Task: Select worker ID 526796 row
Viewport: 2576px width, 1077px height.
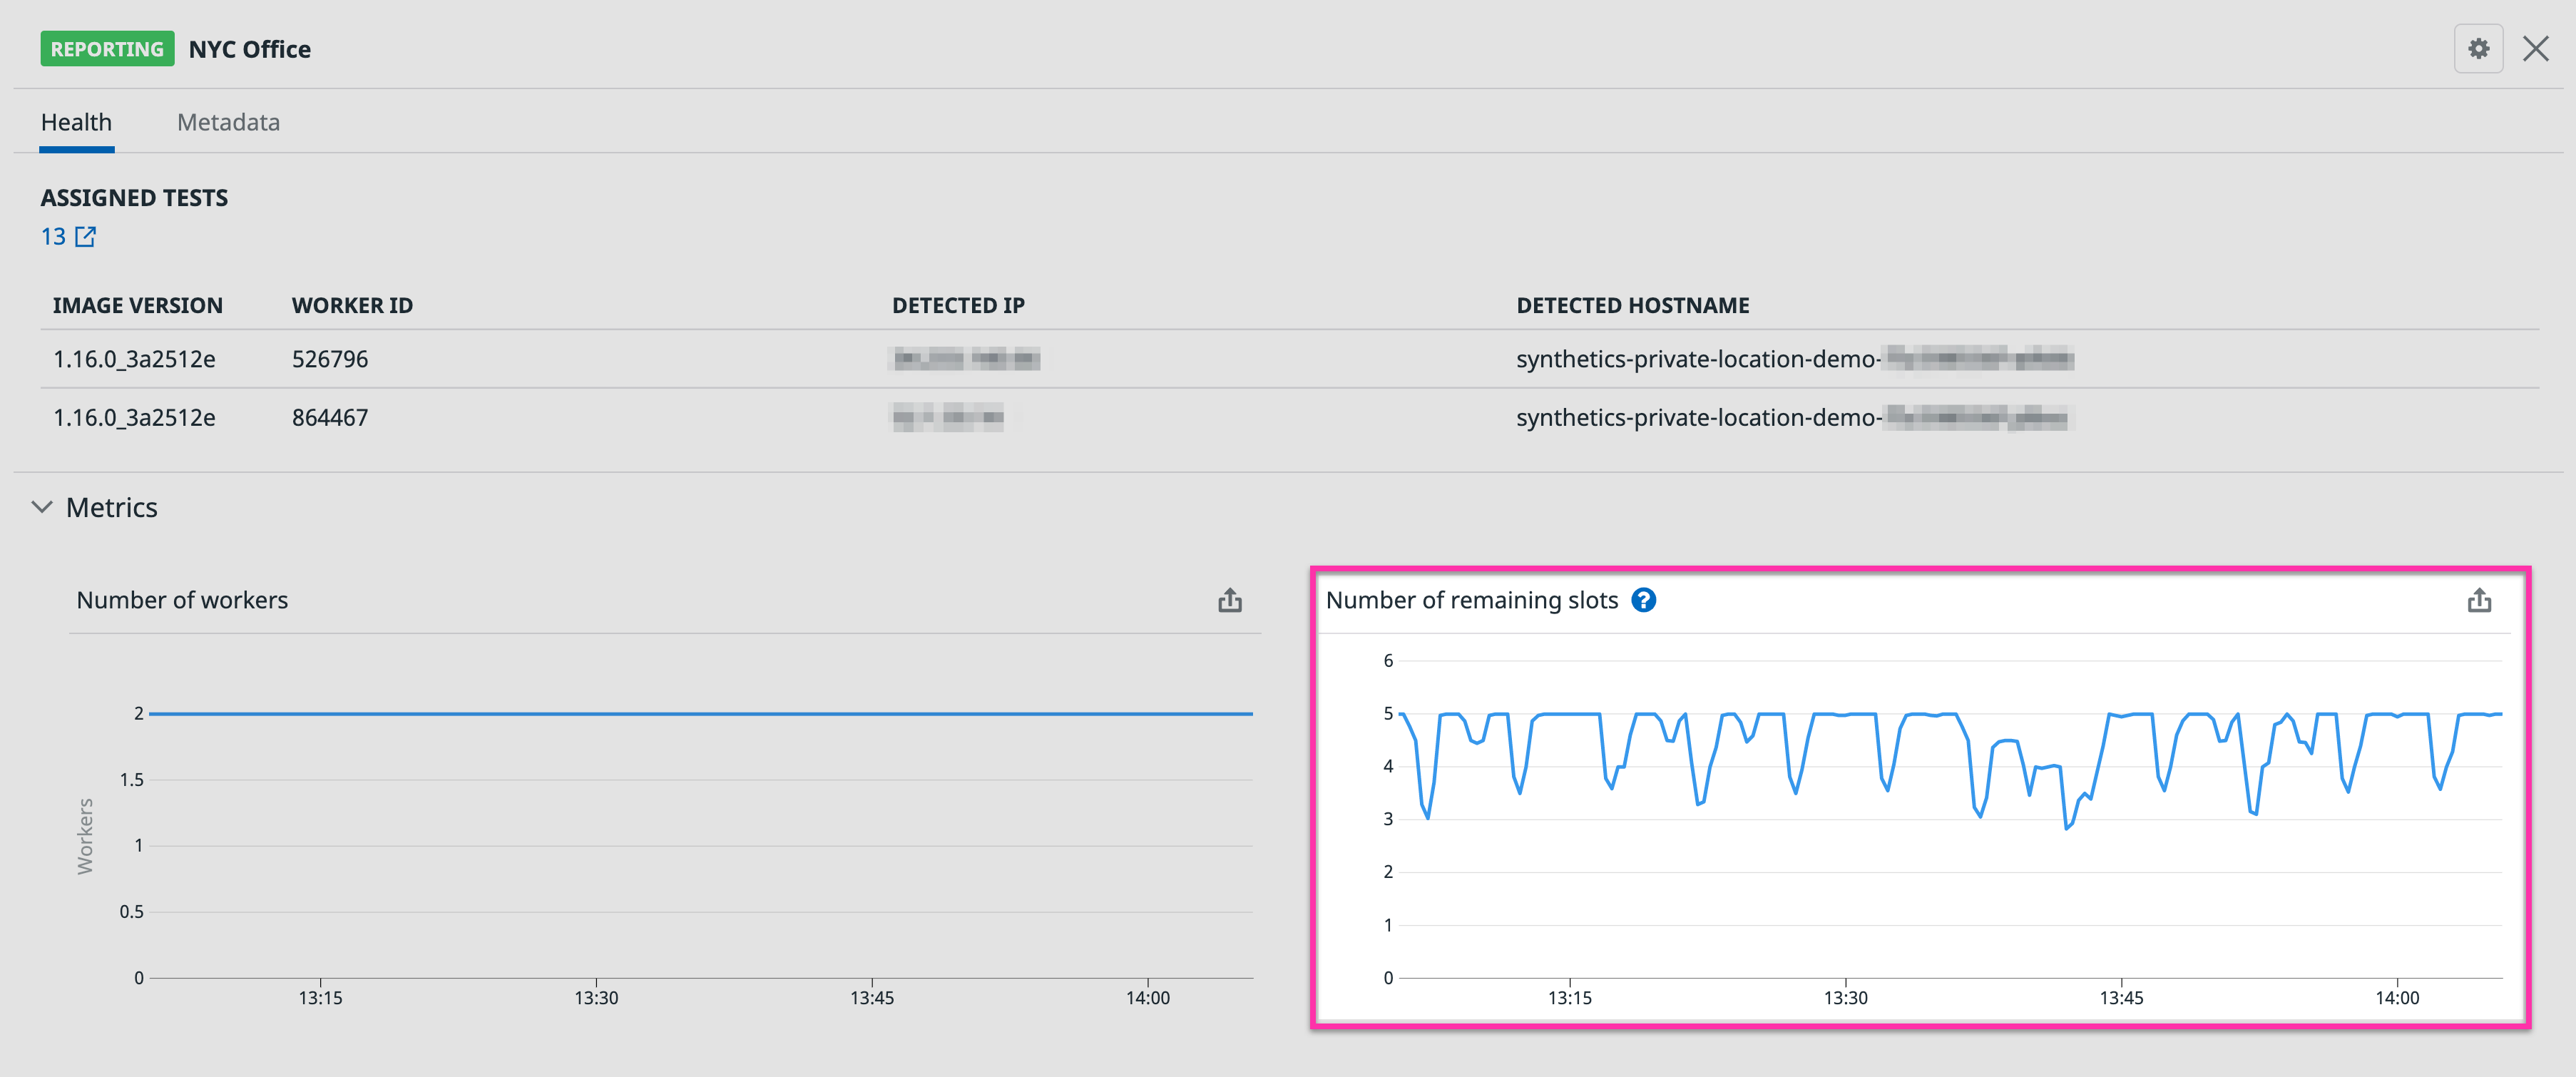Action: (x=330, y=359)
